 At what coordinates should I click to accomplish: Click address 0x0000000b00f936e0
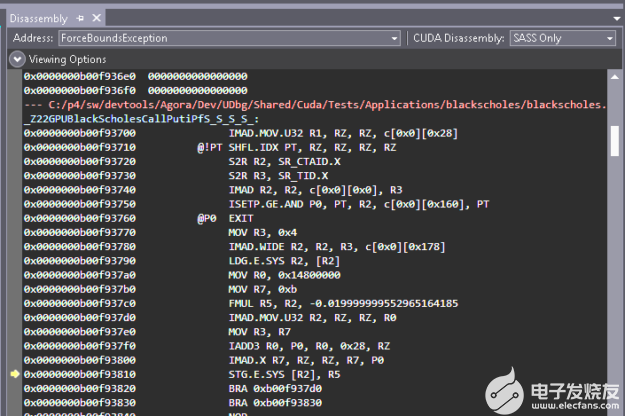(x=80, y=76)
